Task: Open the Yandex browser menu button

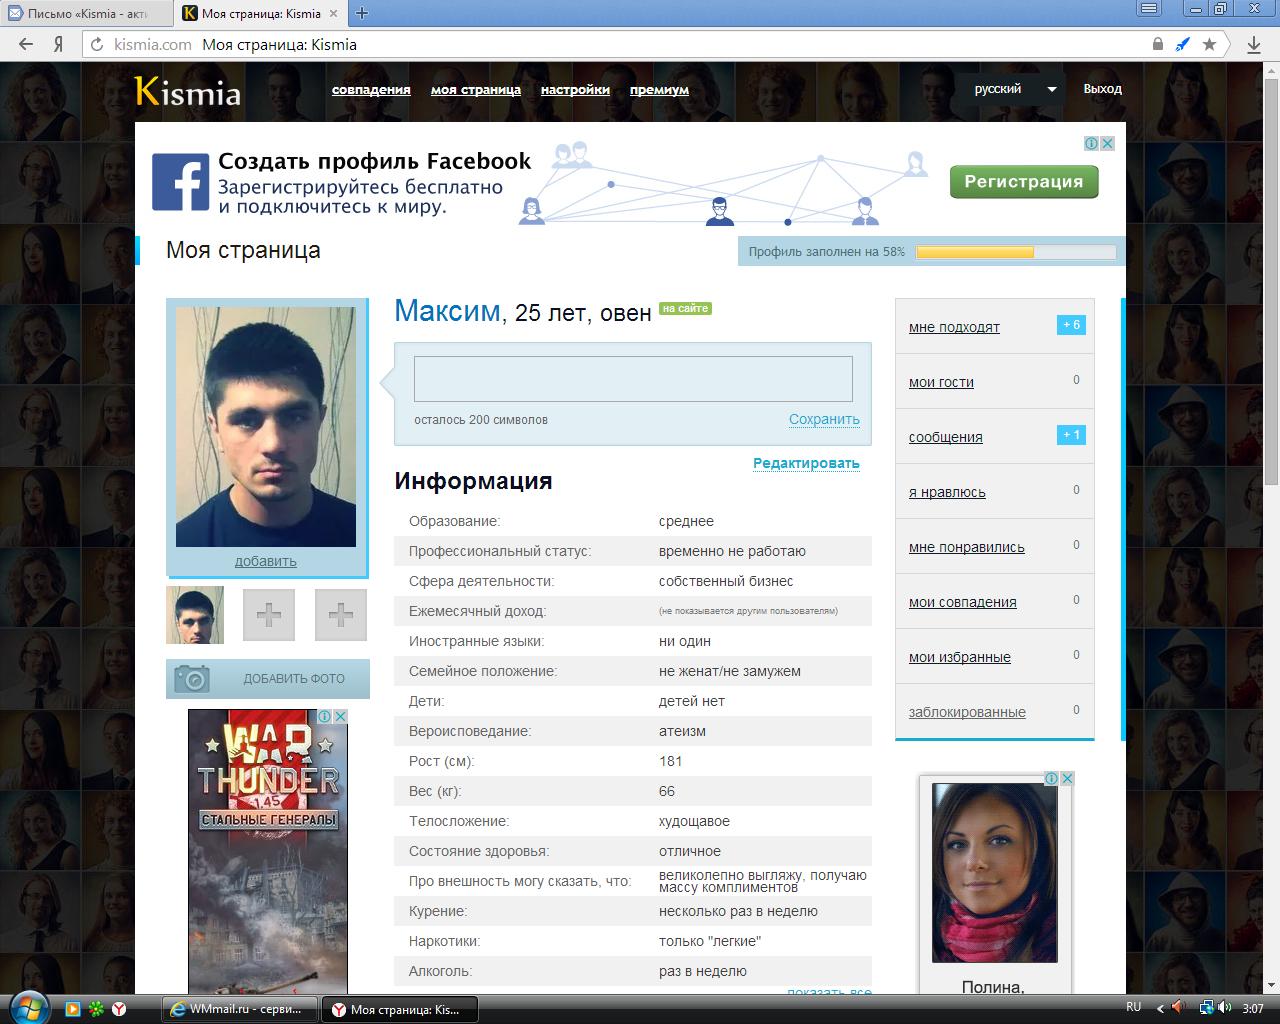Action: point(1151,9)
